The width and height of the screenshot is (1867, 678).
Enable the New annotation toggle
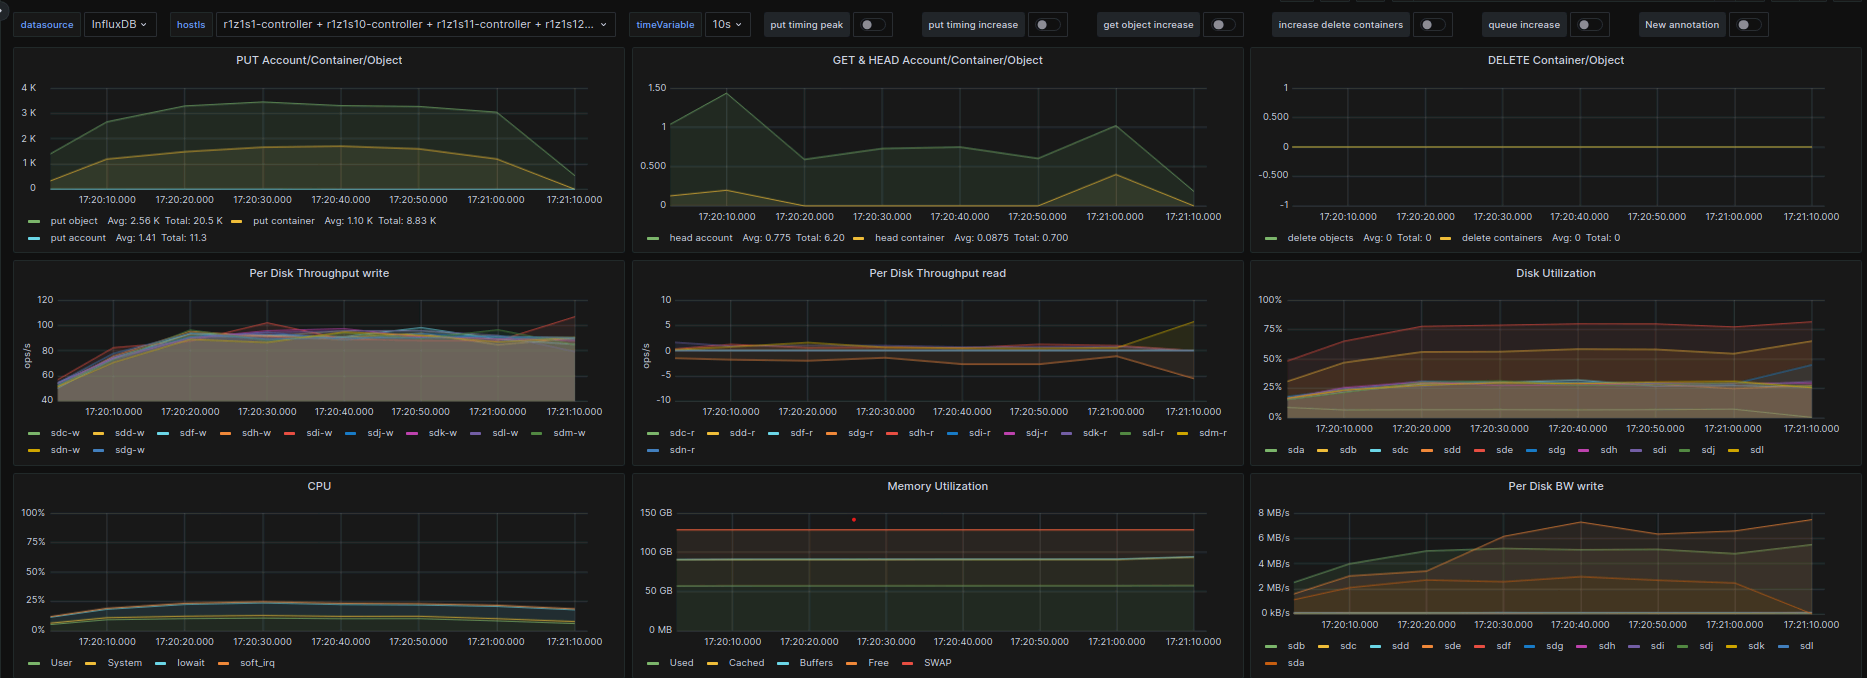click(1748, 25)
